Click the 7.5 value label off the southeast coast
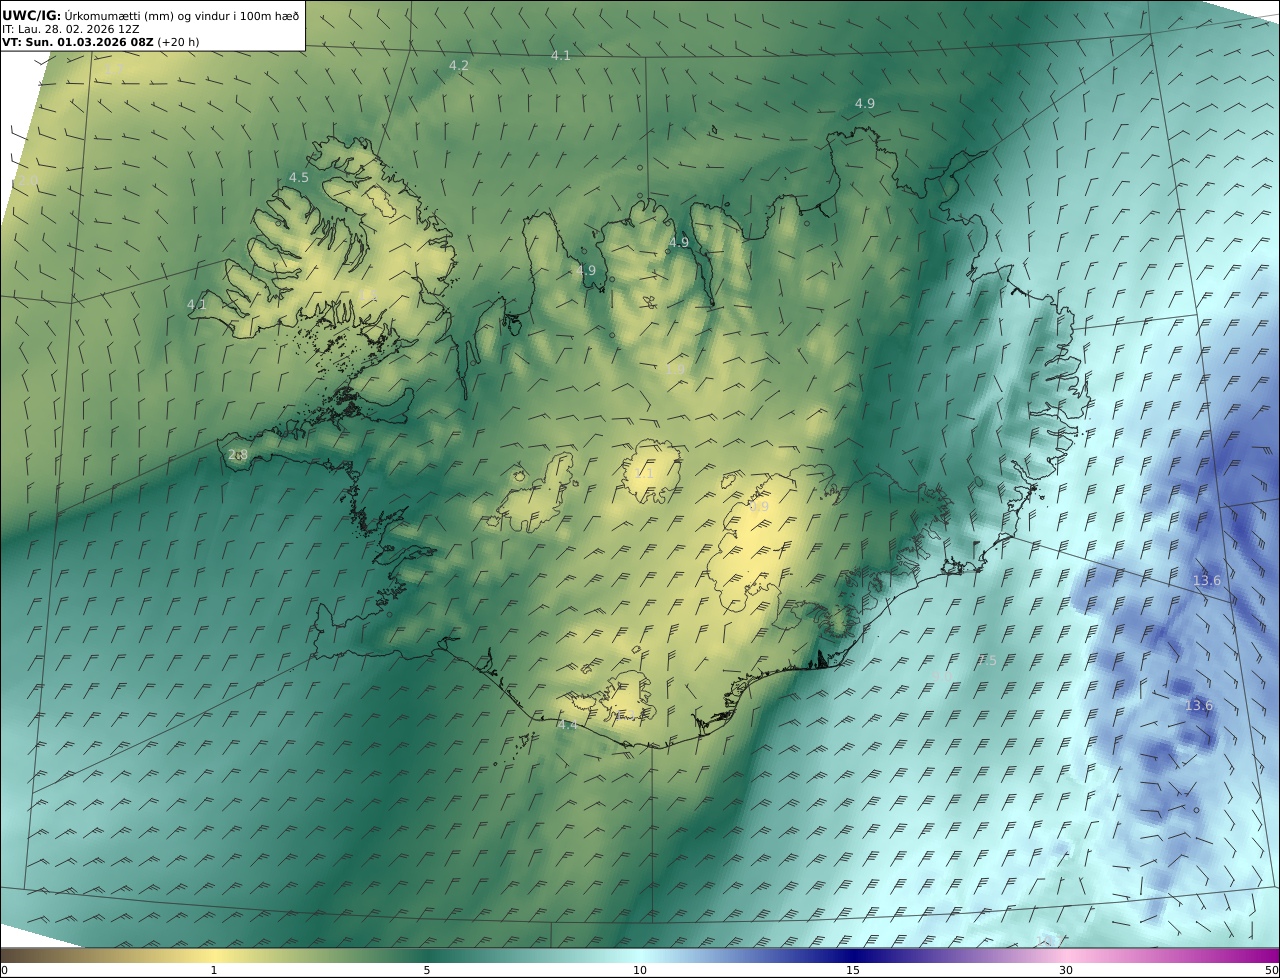This screenshot has width=1280, height=978. coord(986,660)
